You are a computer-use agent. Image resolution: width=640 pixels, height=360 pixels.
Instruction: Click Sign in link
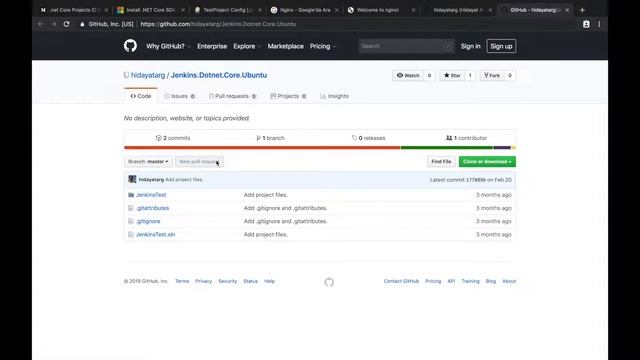coord(470,46)
